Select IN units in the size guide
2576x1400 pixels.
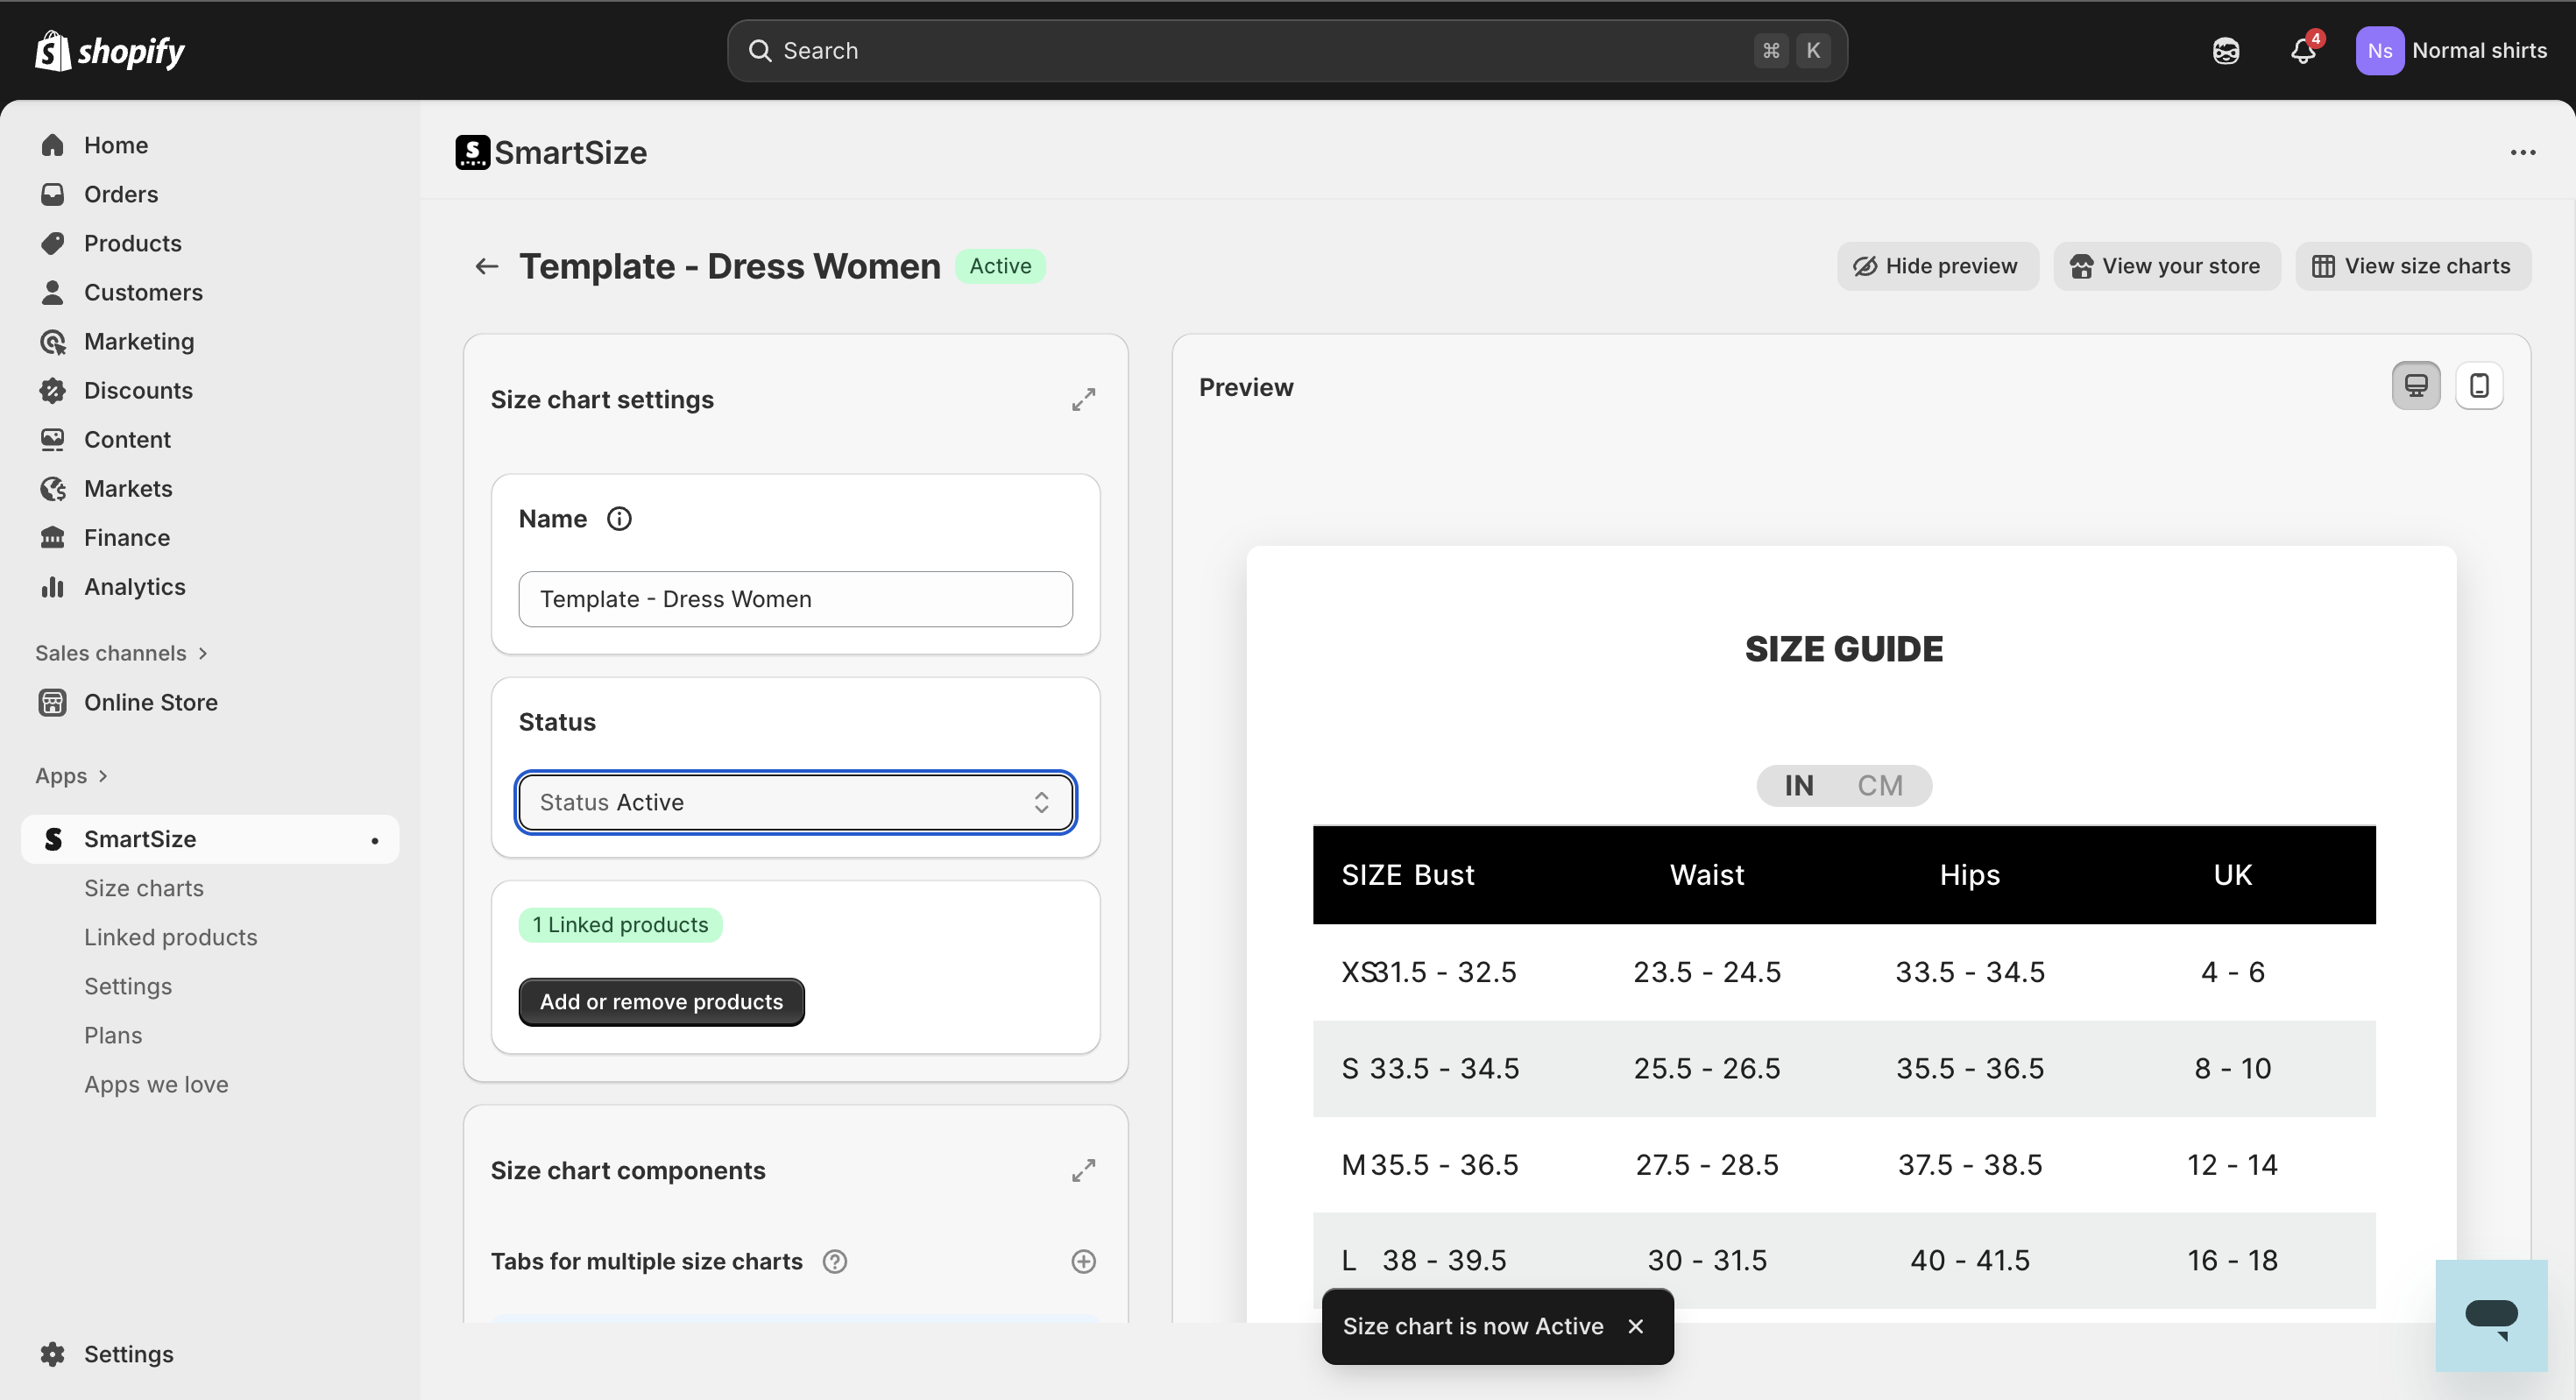click(x=1798, y=786)
